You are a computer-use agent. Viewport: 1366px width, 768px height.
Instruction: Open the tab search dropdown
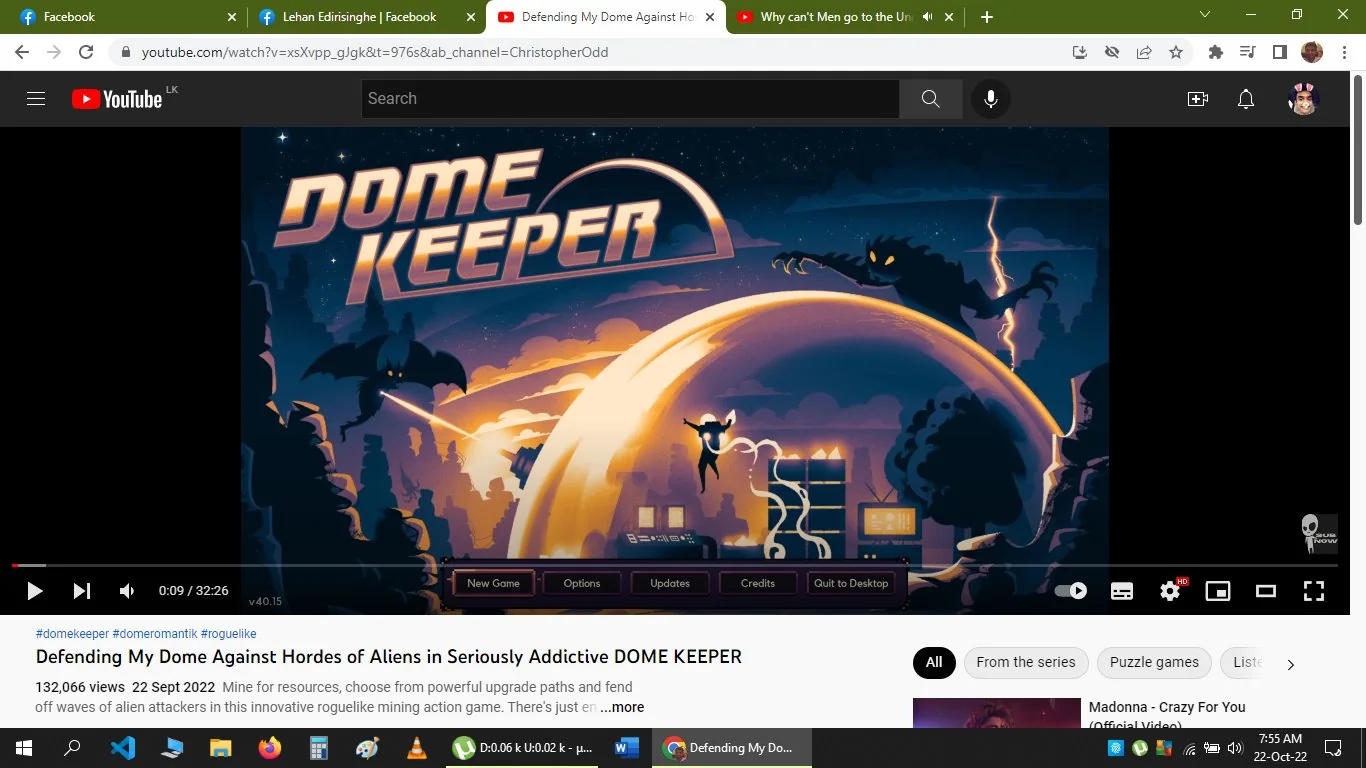[x=1205, y=15]
